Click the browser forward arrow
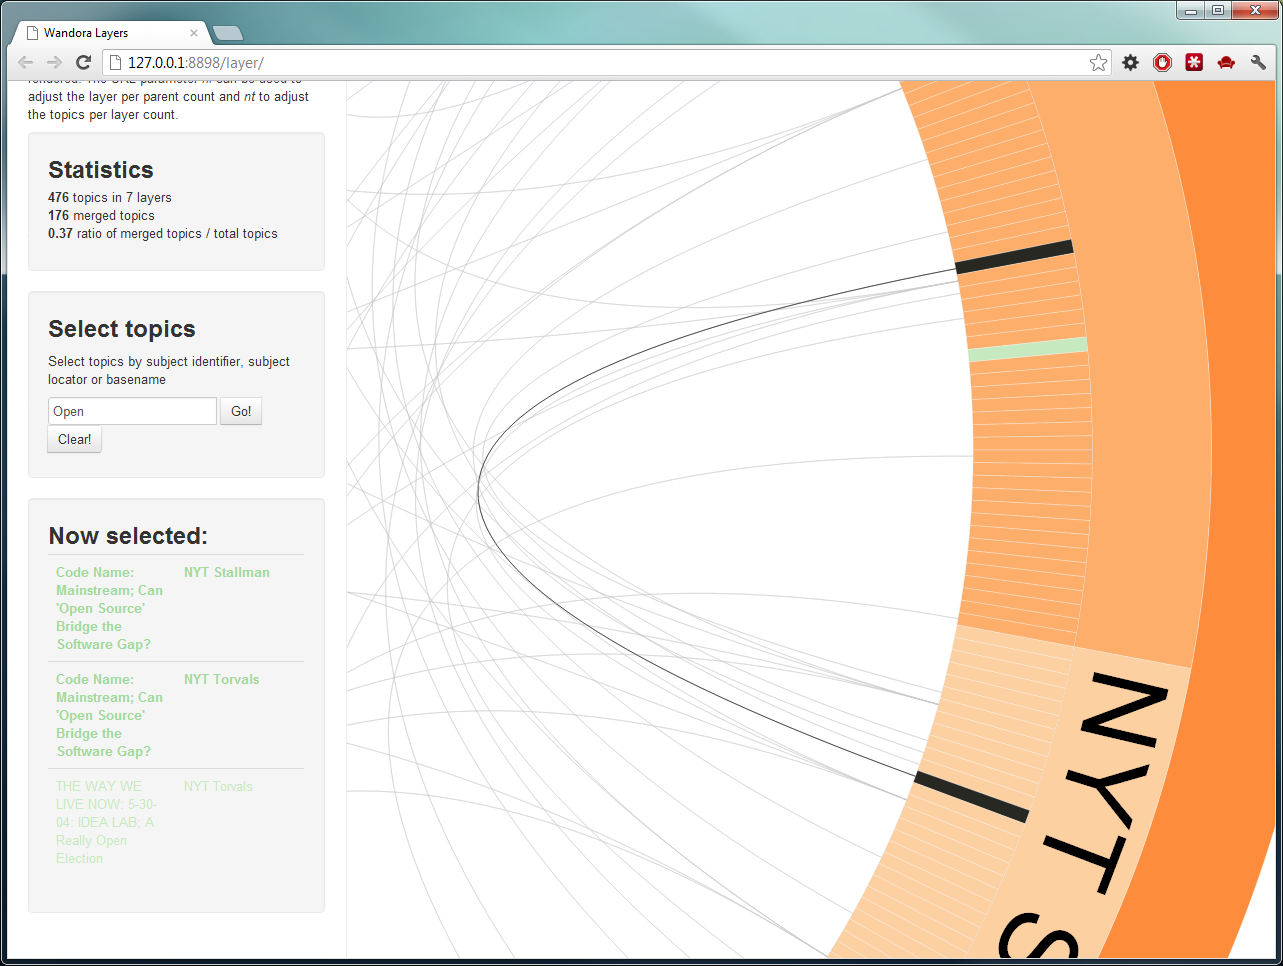 coord(54,63)
